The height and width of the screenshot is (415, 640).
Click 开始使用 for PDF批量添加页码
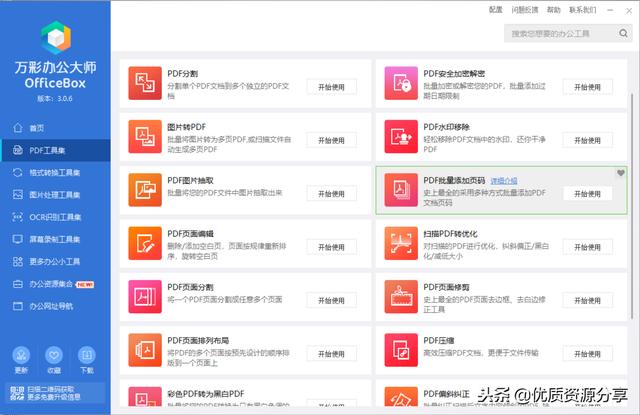(587, 194)
